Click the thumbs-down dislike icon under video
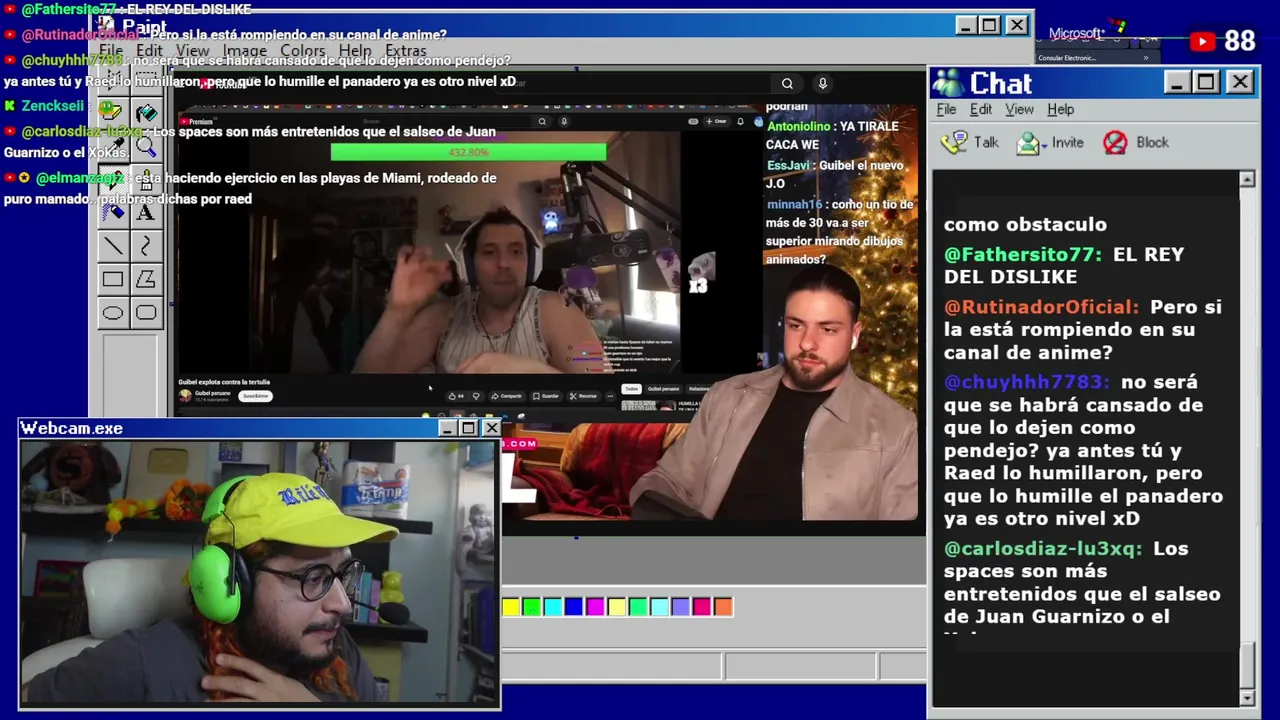 (476, 396)
